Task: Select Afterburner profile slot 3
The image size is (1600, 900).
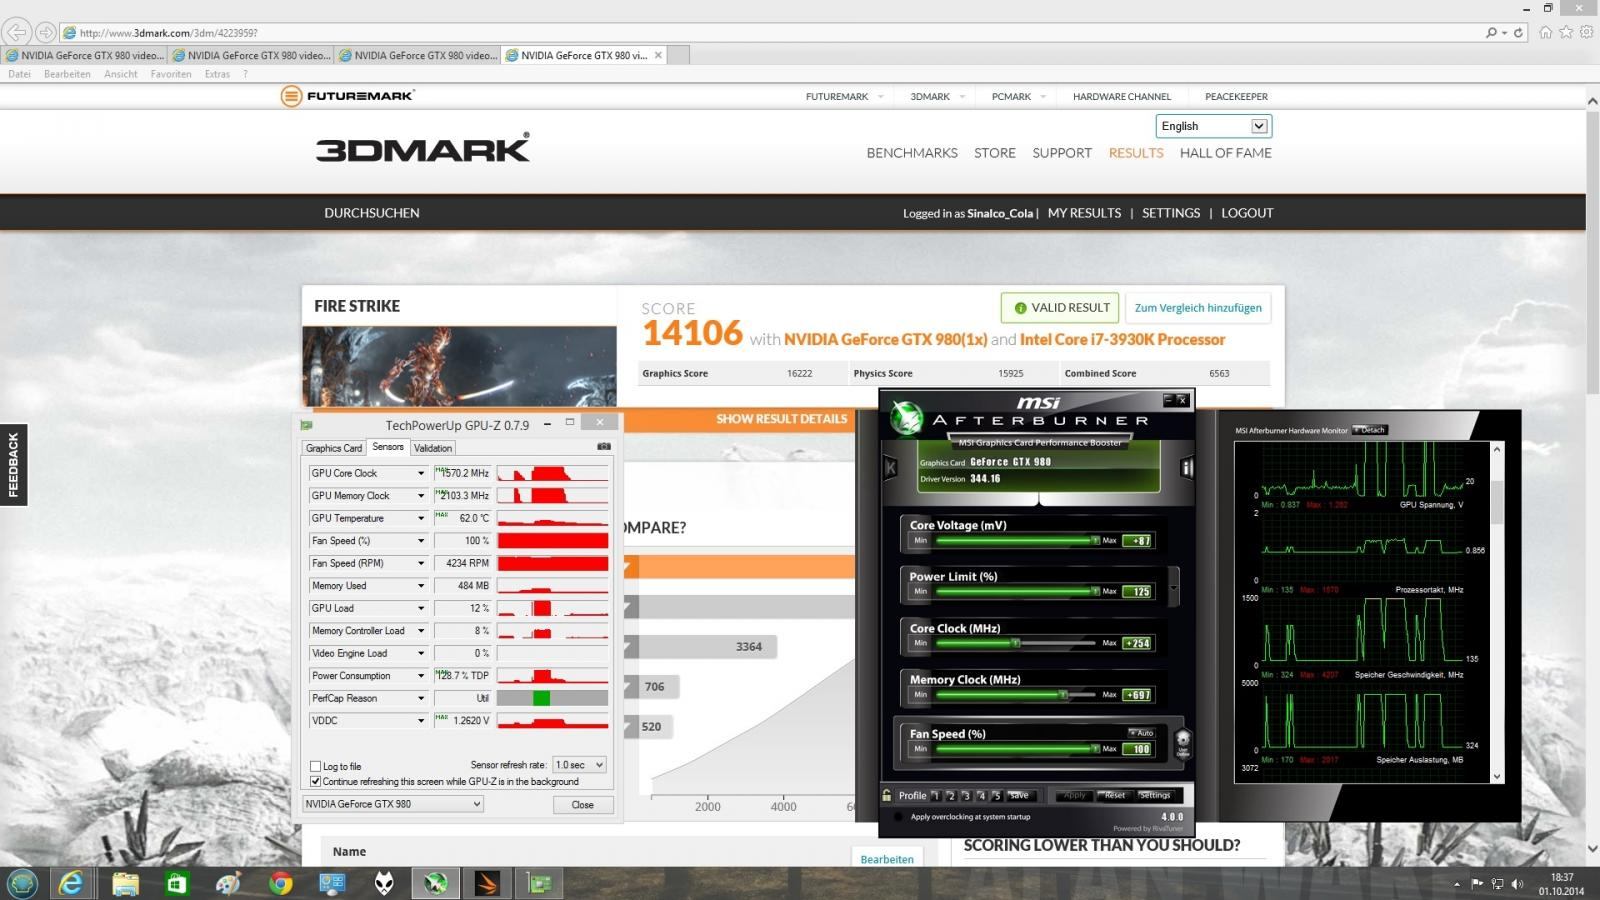Action: 966,796
